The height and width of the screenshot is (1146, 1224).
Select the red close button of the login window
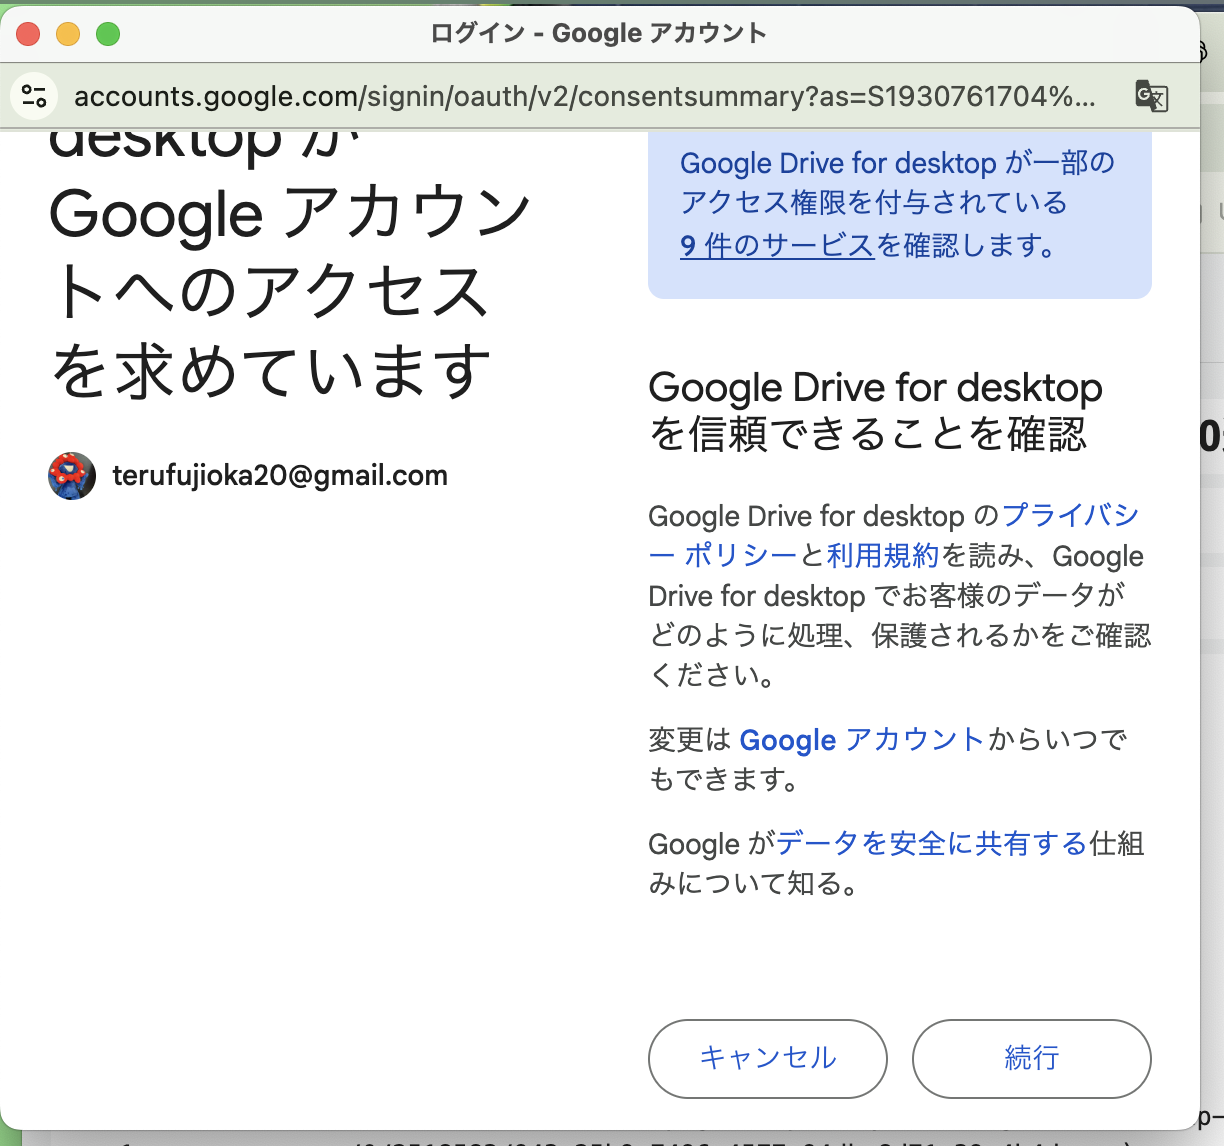point(27,33)
